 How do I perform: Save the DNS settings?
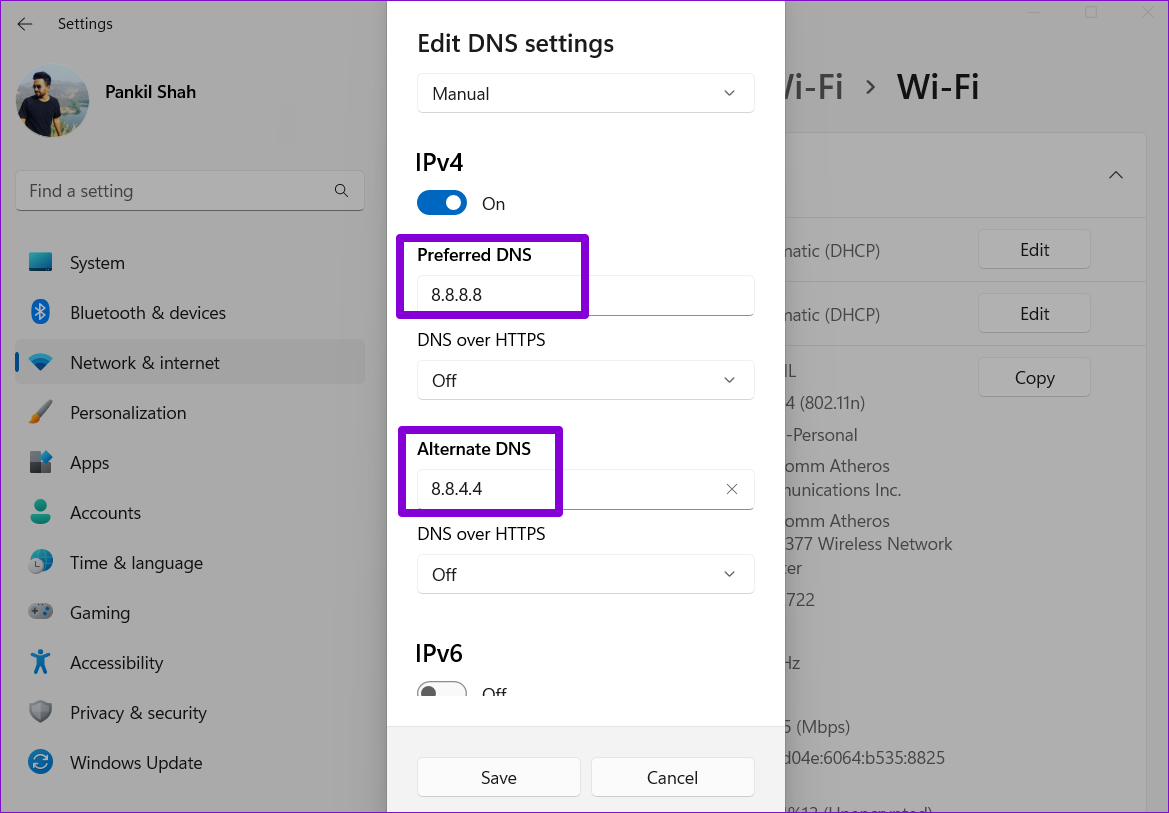pyautogui.click(x=498, y=777)
